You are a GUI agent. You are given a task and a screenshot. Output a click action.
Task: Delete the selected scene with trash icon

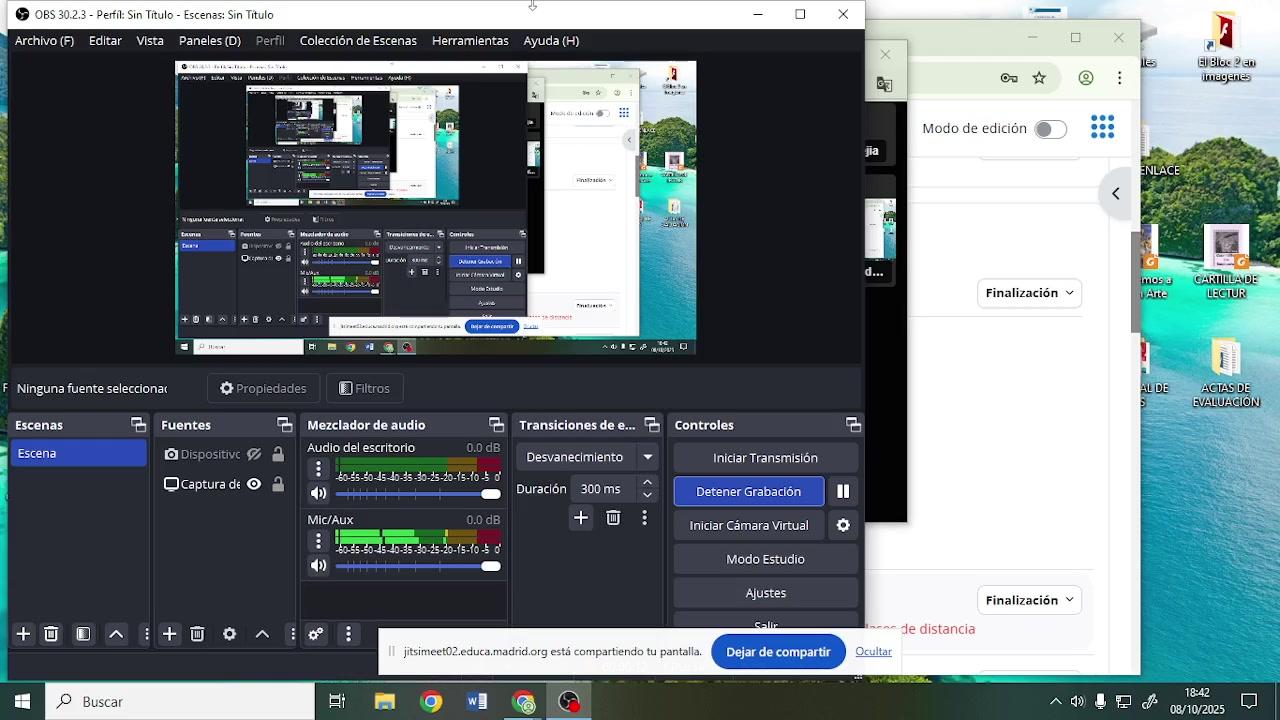point(51,634)
